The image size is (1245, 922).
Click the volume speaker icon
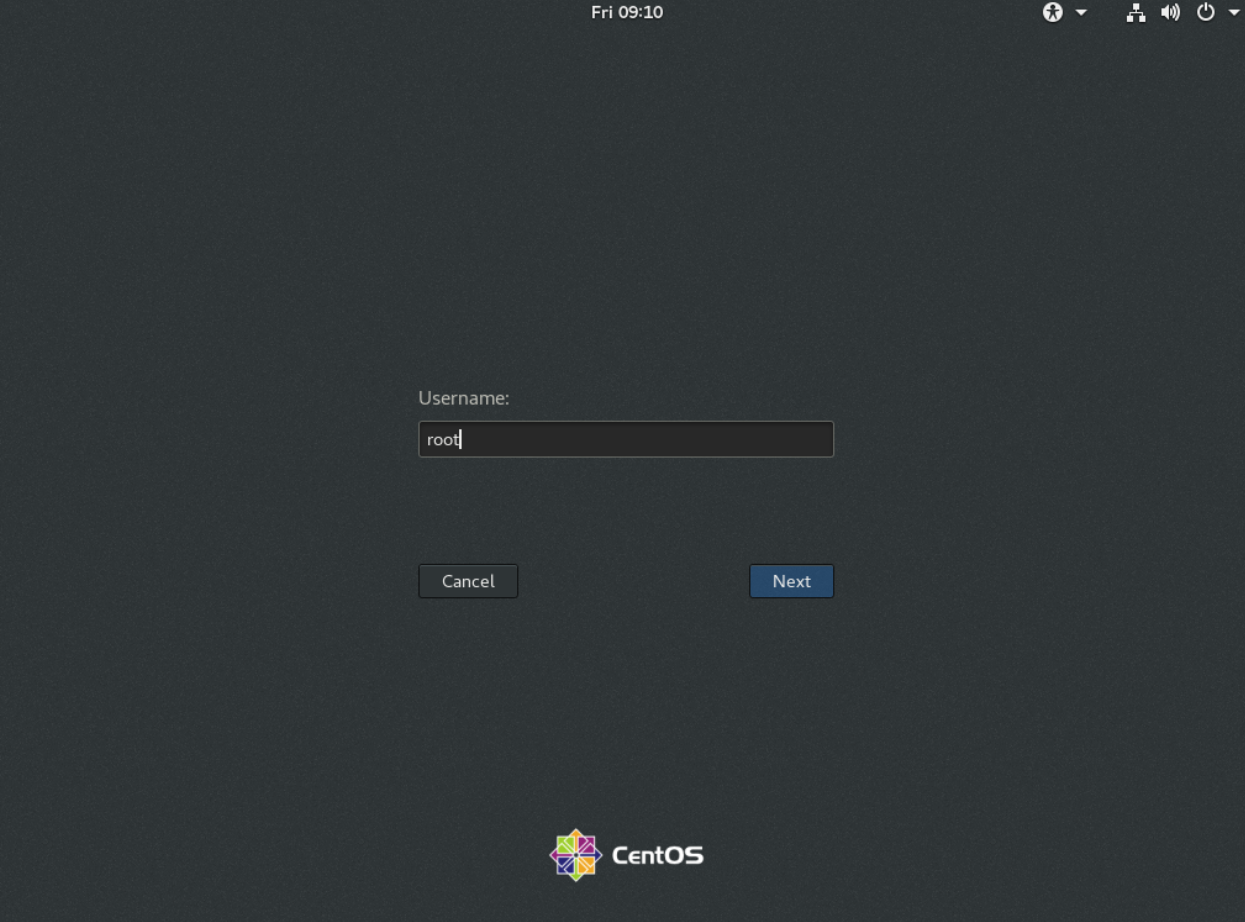[1170, 12]
